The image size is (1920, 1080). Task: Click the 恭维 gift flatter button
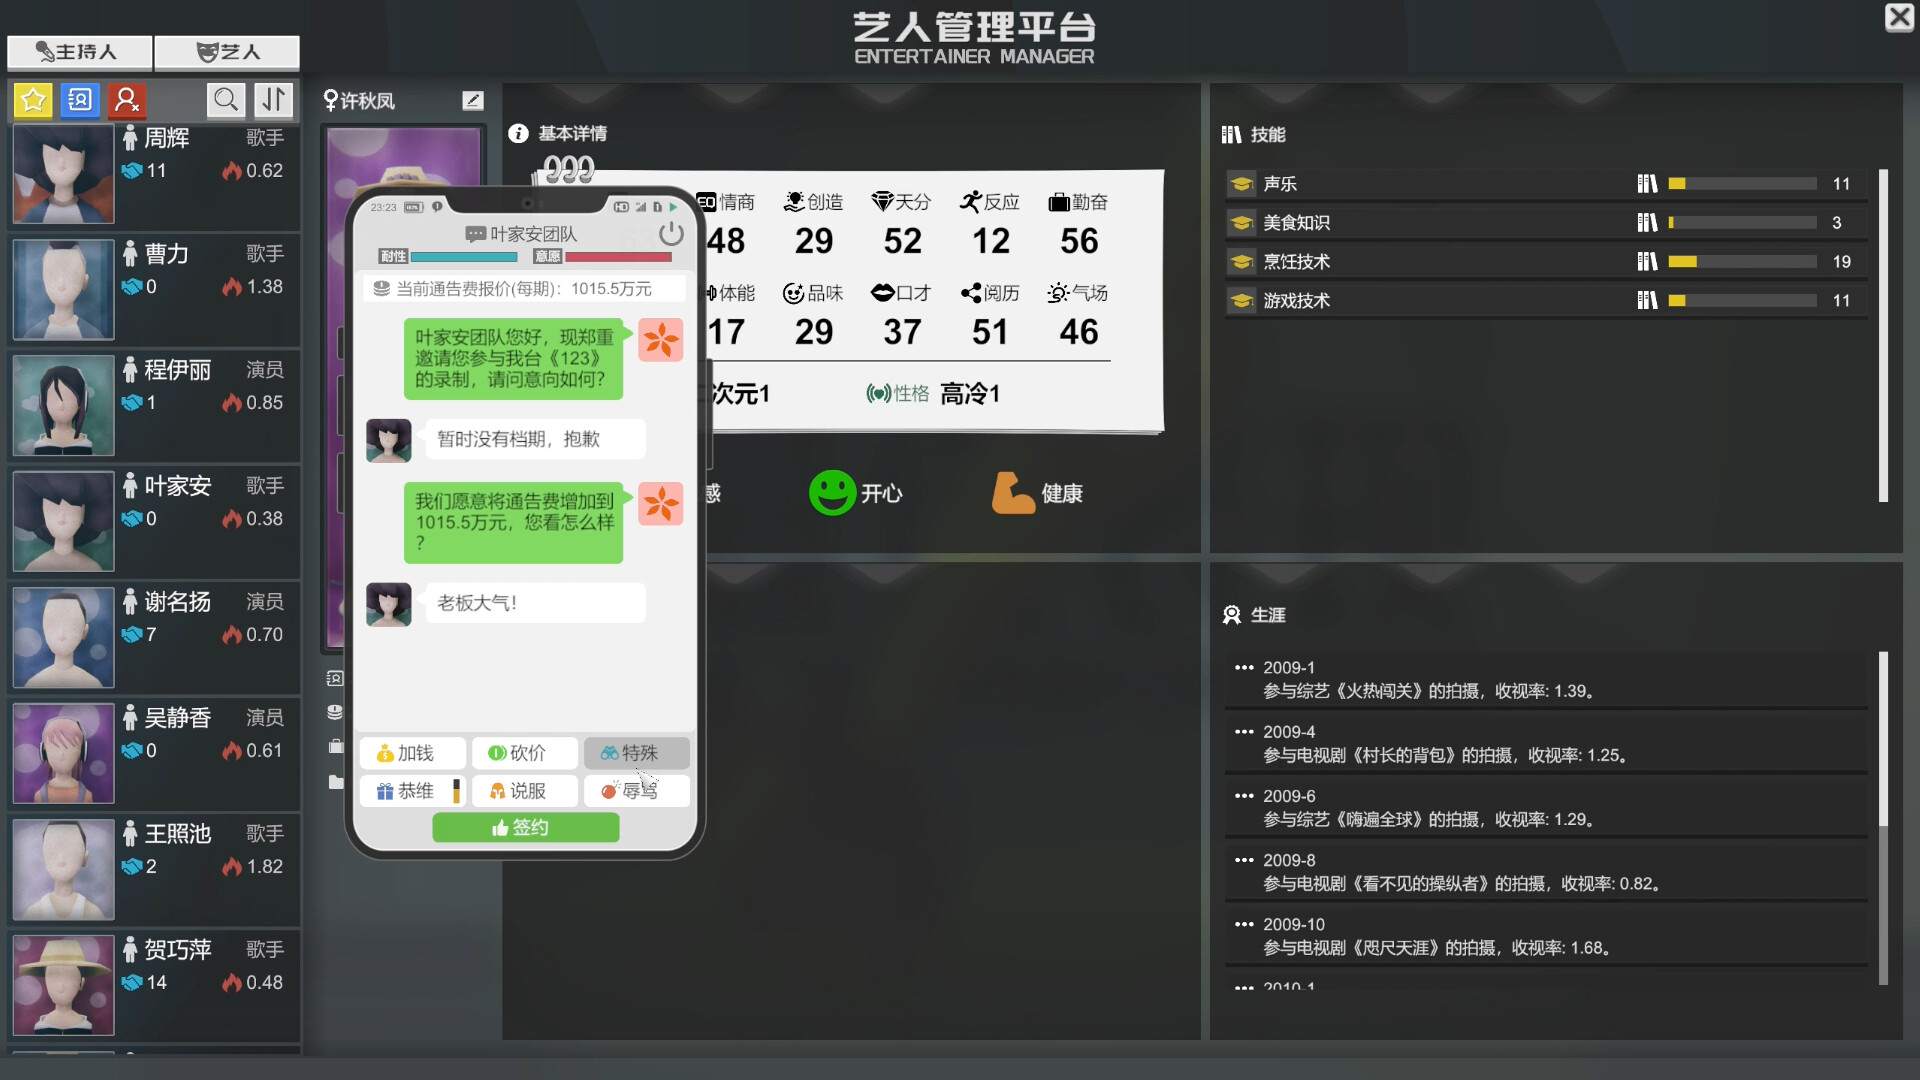[412, 791]
